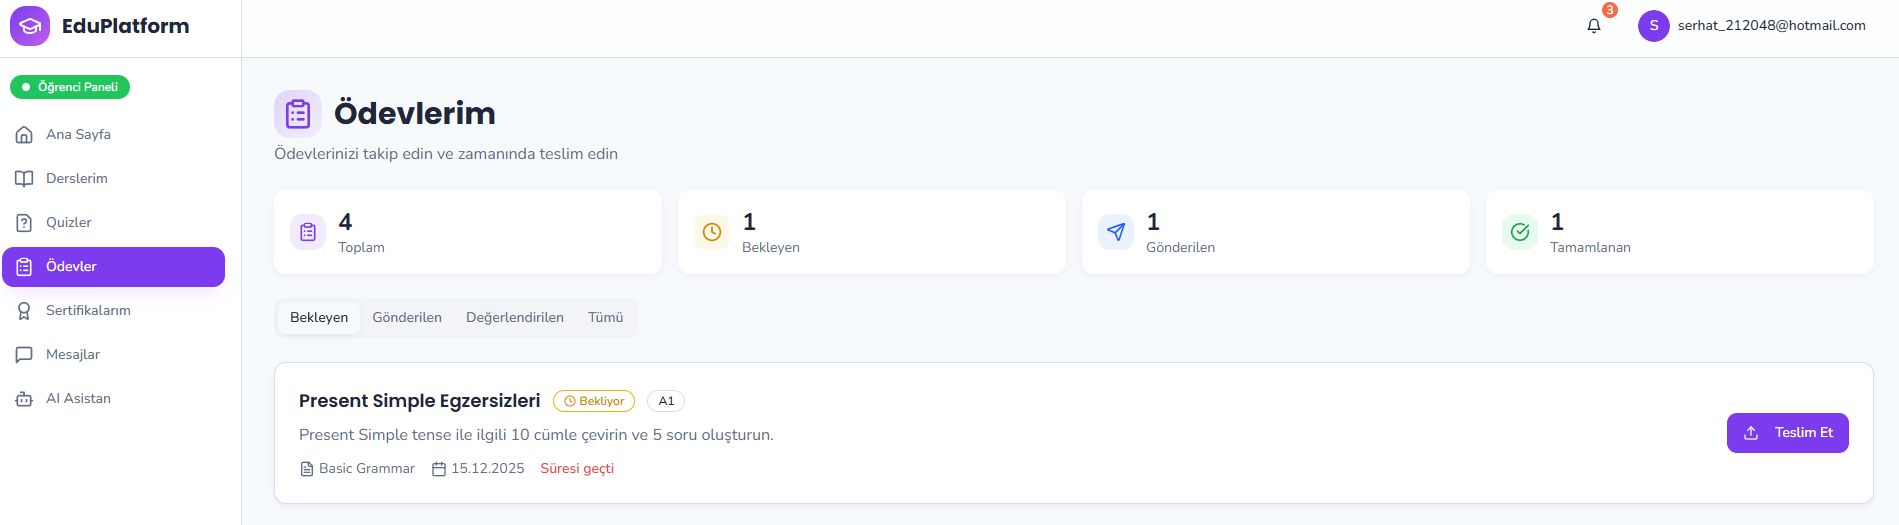Screen dimensions: 1899x525
Task: Click the number 4 in Toplam card
Action: click(x=345, y=222)
